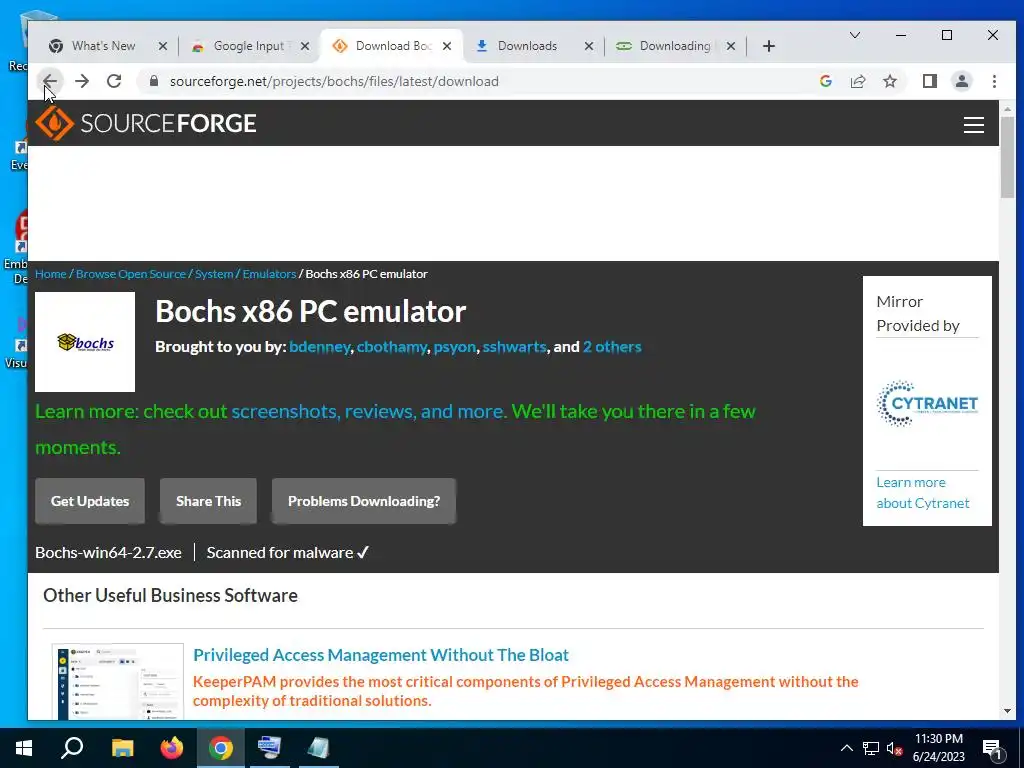Click the KeeperPAM ad screenshot thumbnail
This screenshot has width=1024, height=768.
point(118,681)
